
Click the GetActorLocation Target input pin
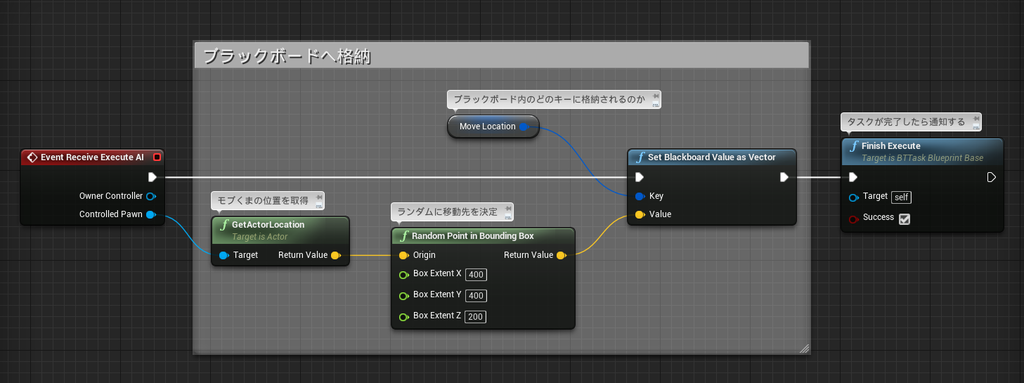pyautogui.click(x=224, y=255)
